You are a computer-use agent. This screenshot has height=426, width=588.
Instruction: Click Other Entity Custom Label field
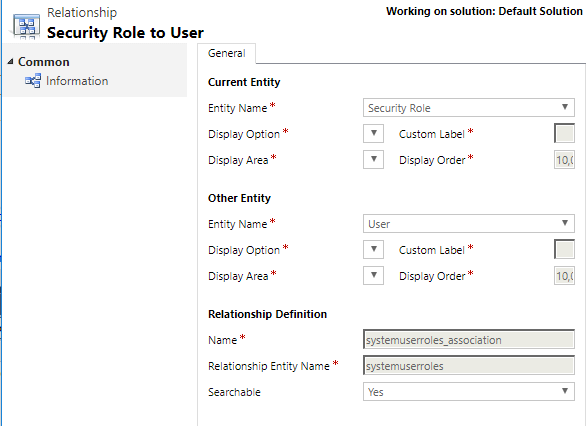pos(564,249)
